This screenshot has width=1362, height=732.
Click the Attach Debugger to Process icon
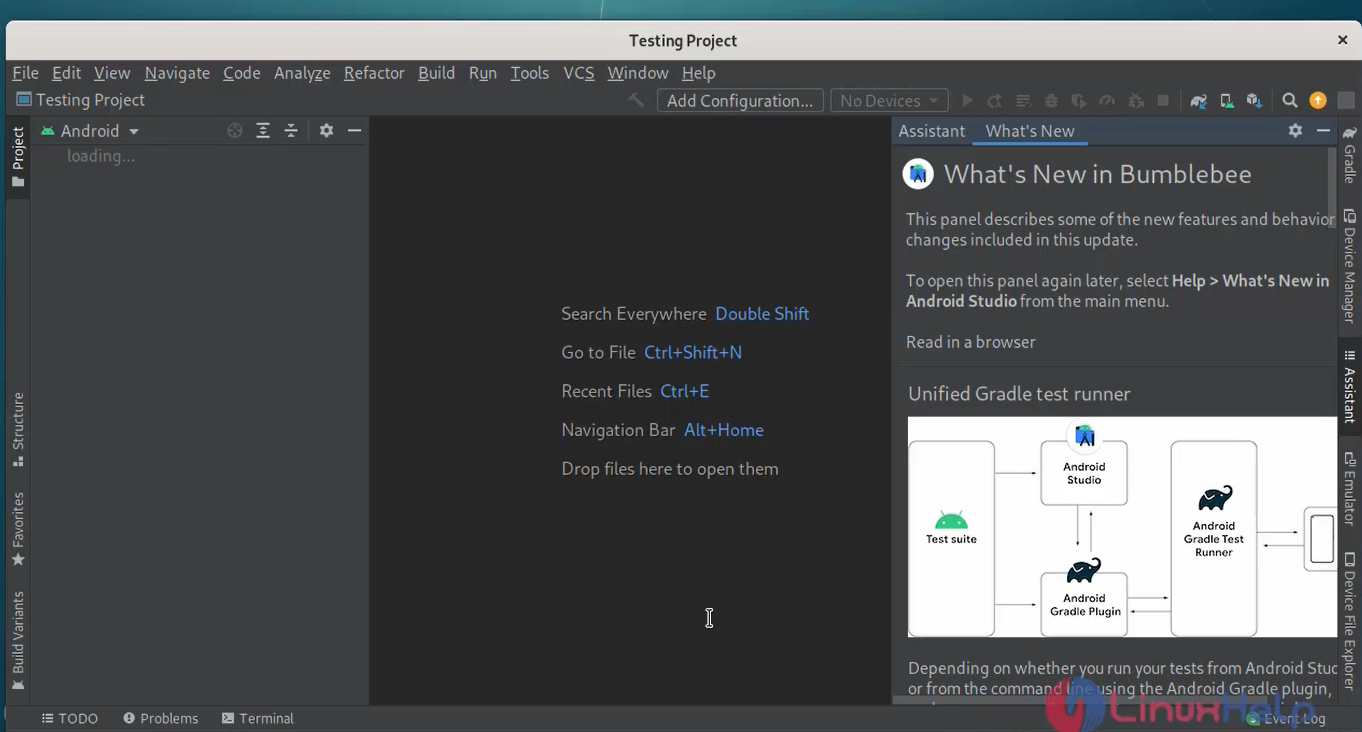[x=1135, y=101]
